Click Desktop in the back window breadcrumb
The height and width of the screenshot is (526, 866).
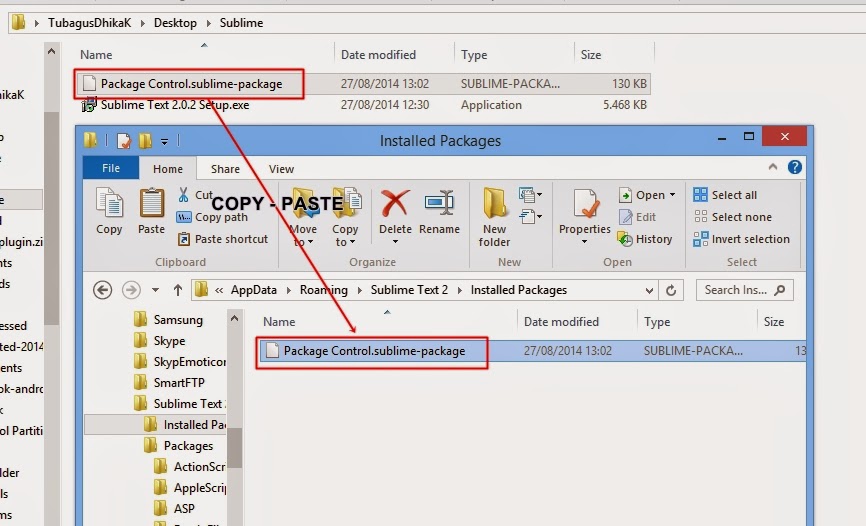point(175,23)
